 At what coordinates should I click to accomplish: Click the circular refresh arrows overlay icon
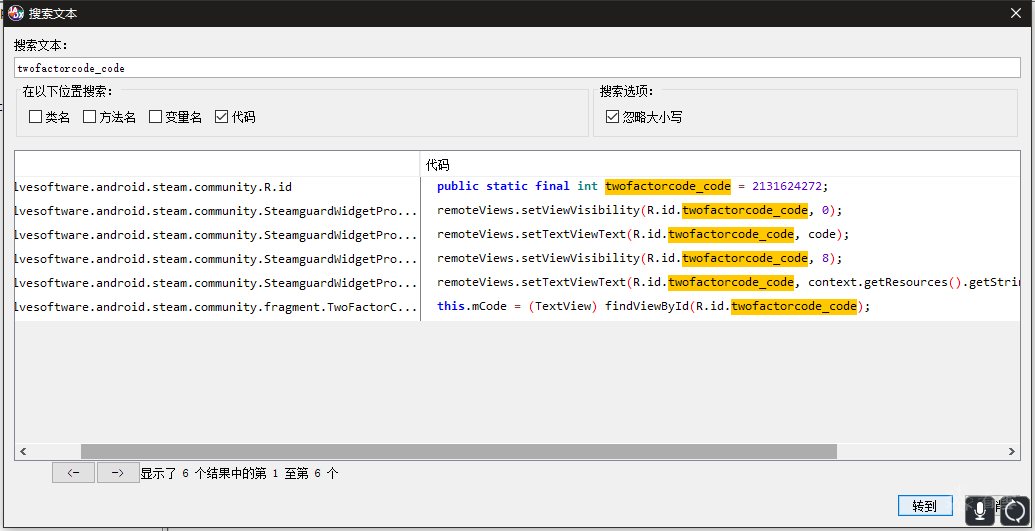[1015, 511]
